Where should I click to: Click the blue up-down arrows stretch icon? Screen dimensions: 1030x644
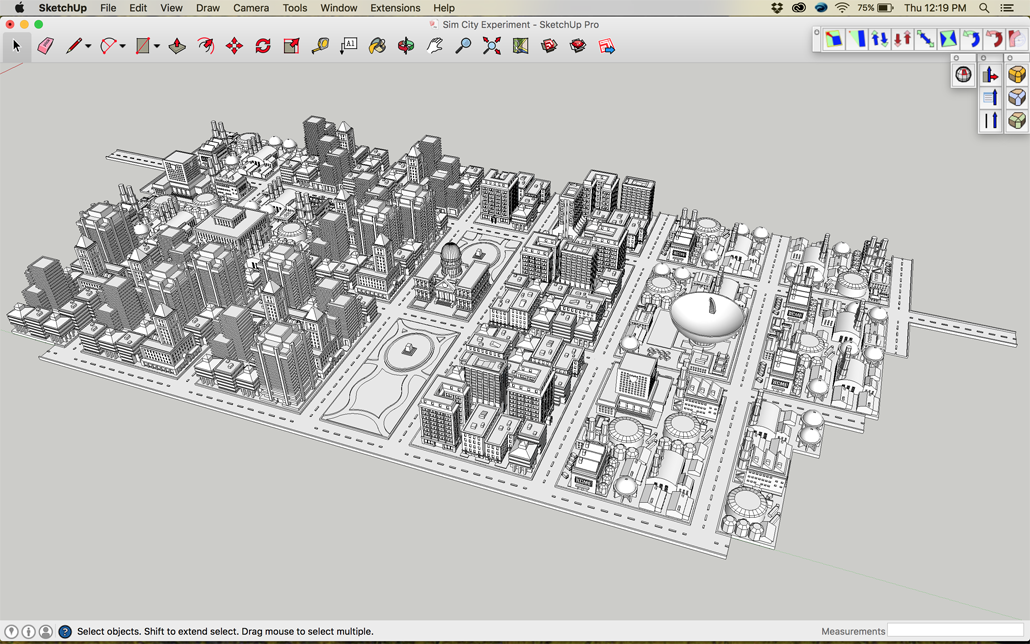coord(880,39)
